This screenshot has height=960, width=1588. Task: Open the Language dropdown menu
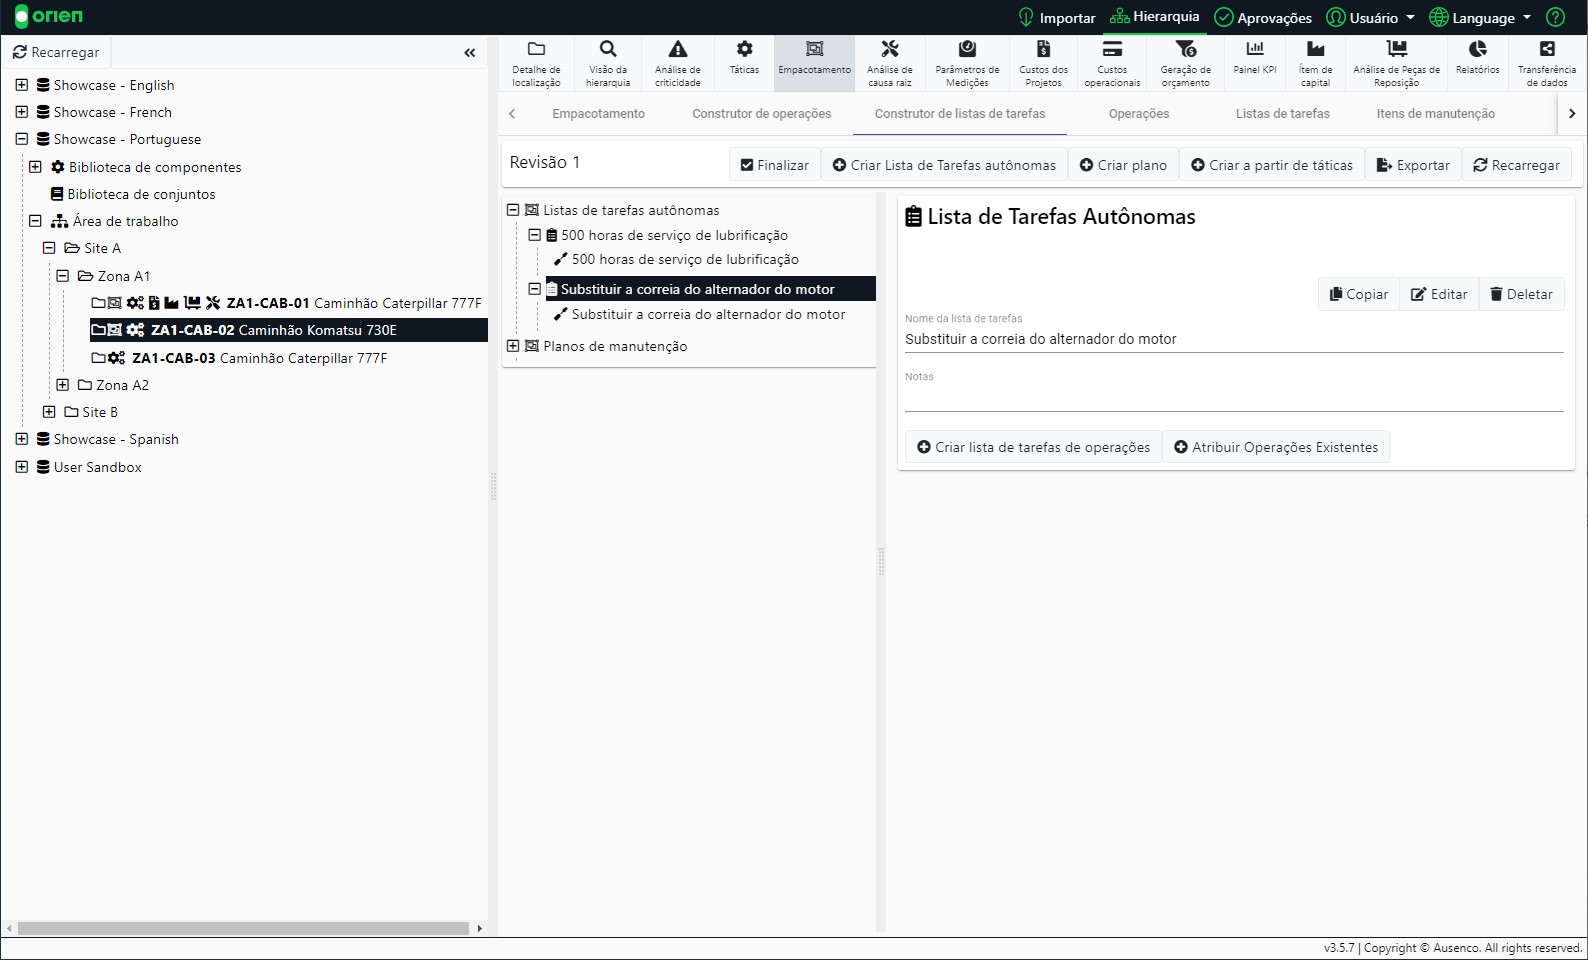pos(1480,18)
